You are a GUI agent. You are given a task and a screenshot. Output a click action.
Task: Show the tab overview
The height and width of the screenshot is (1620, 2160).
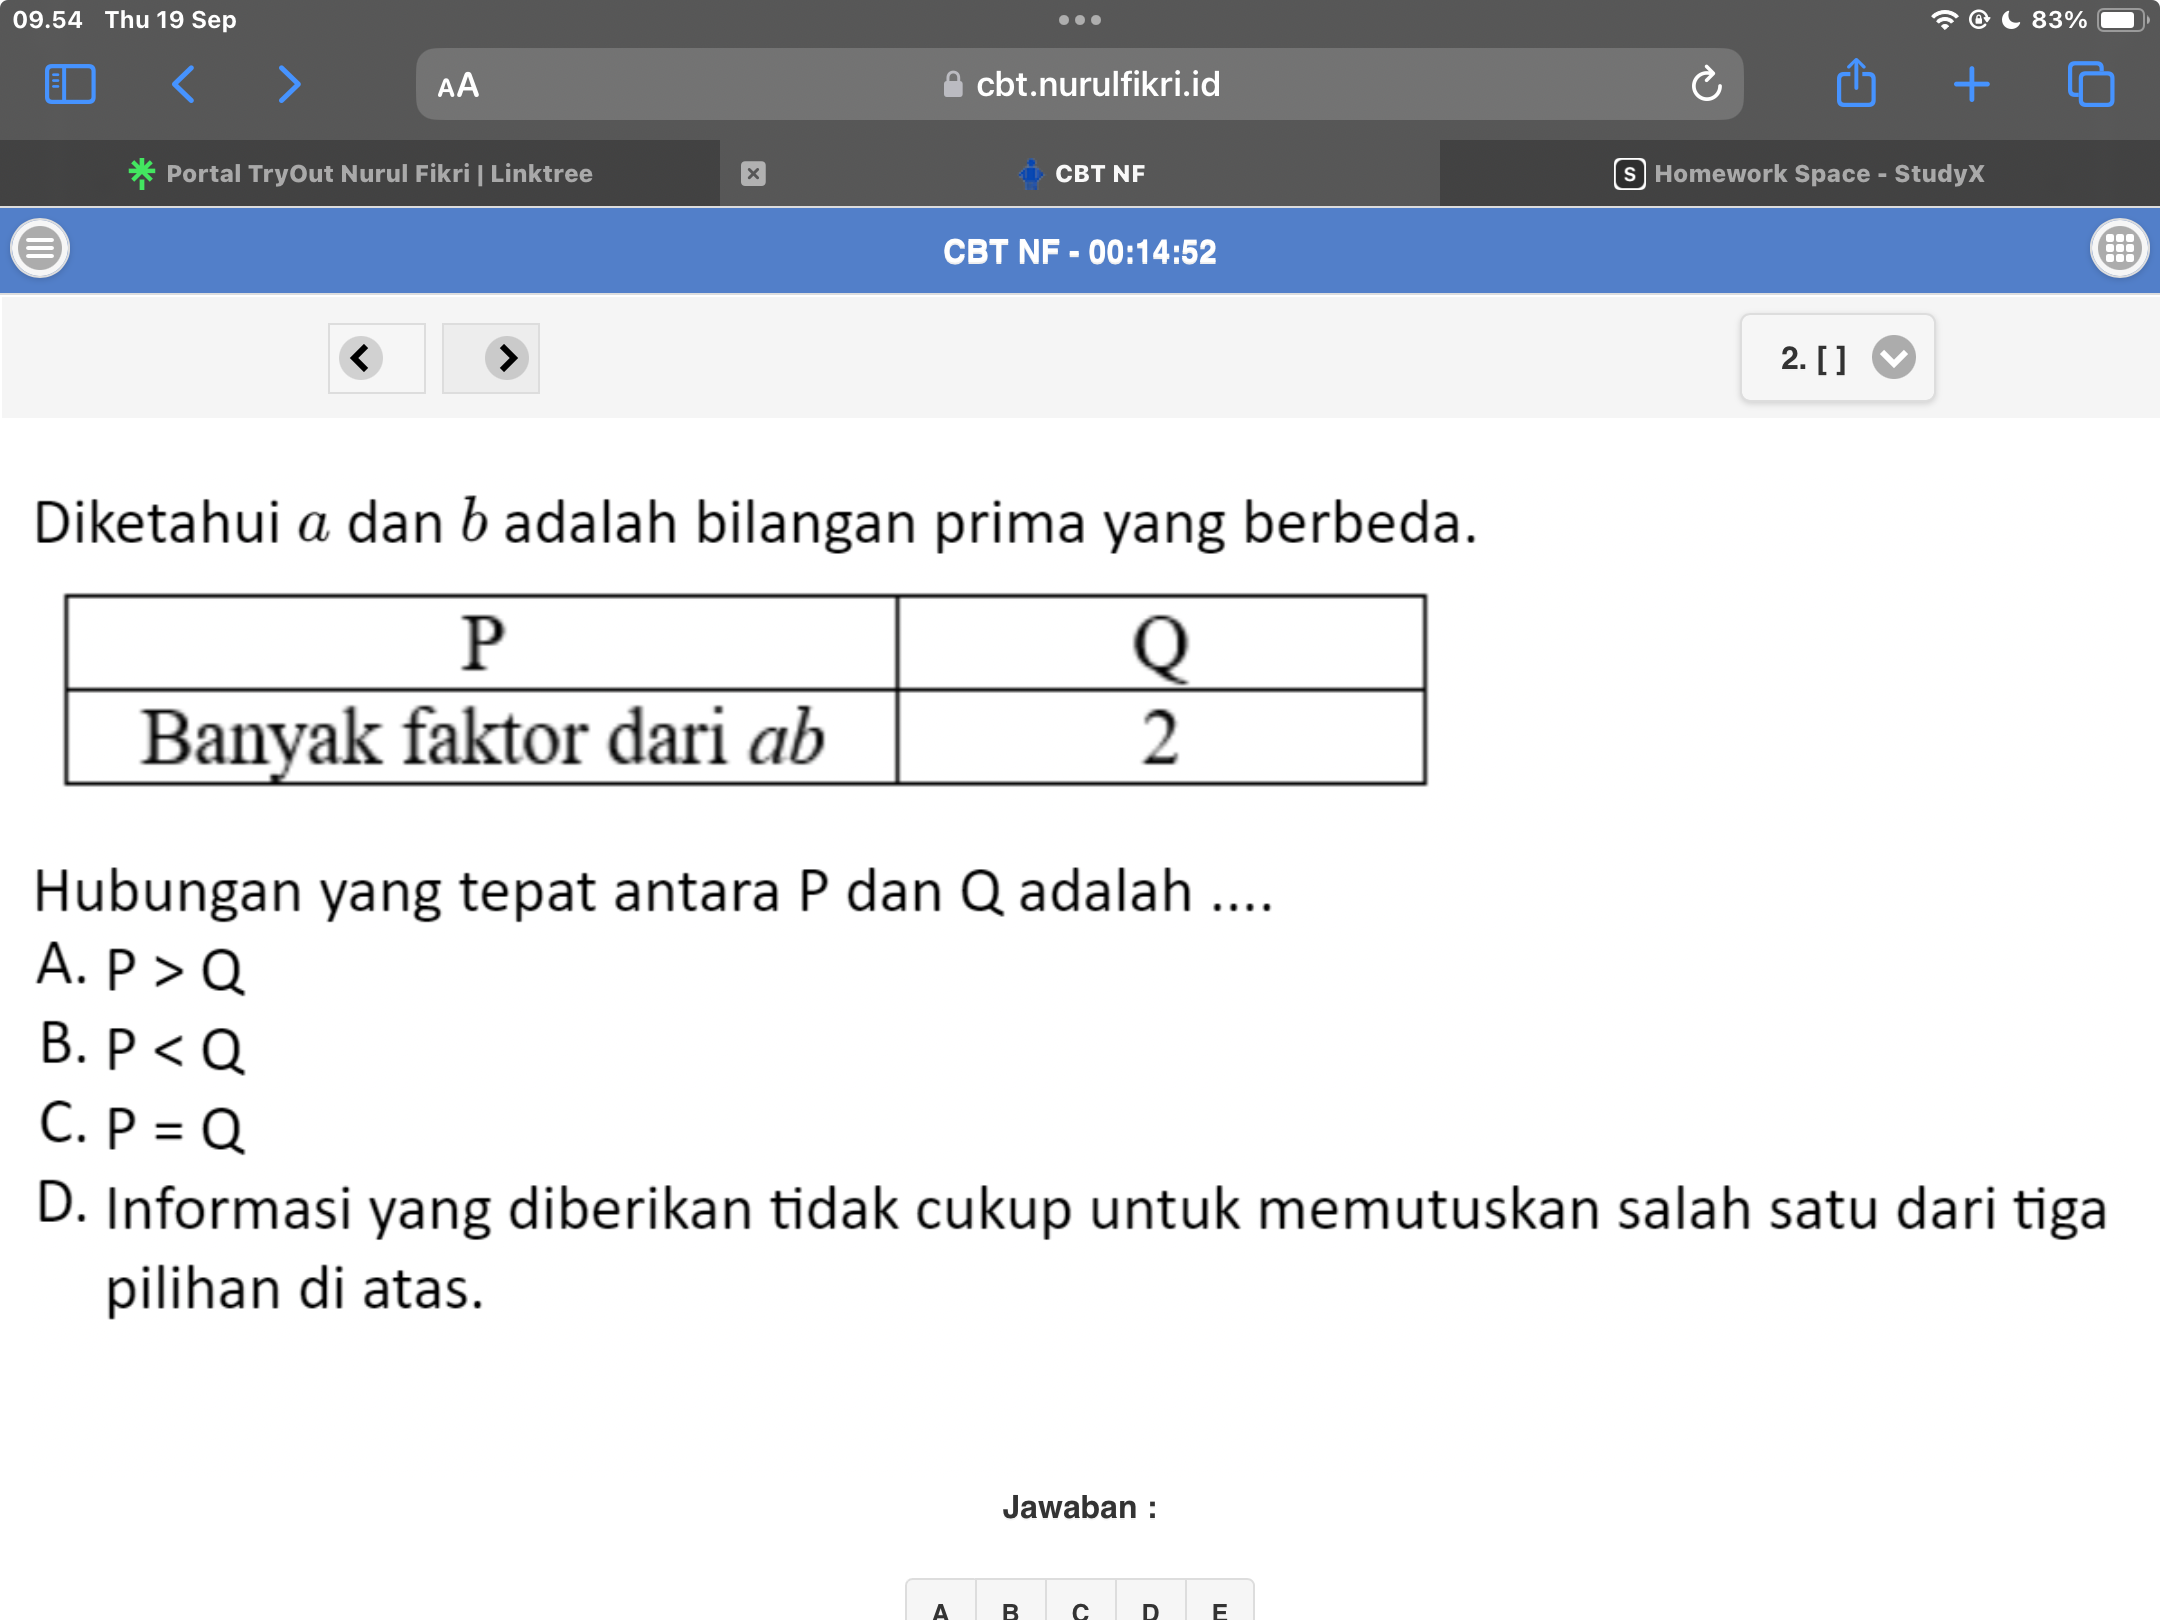pos(2091,85)
